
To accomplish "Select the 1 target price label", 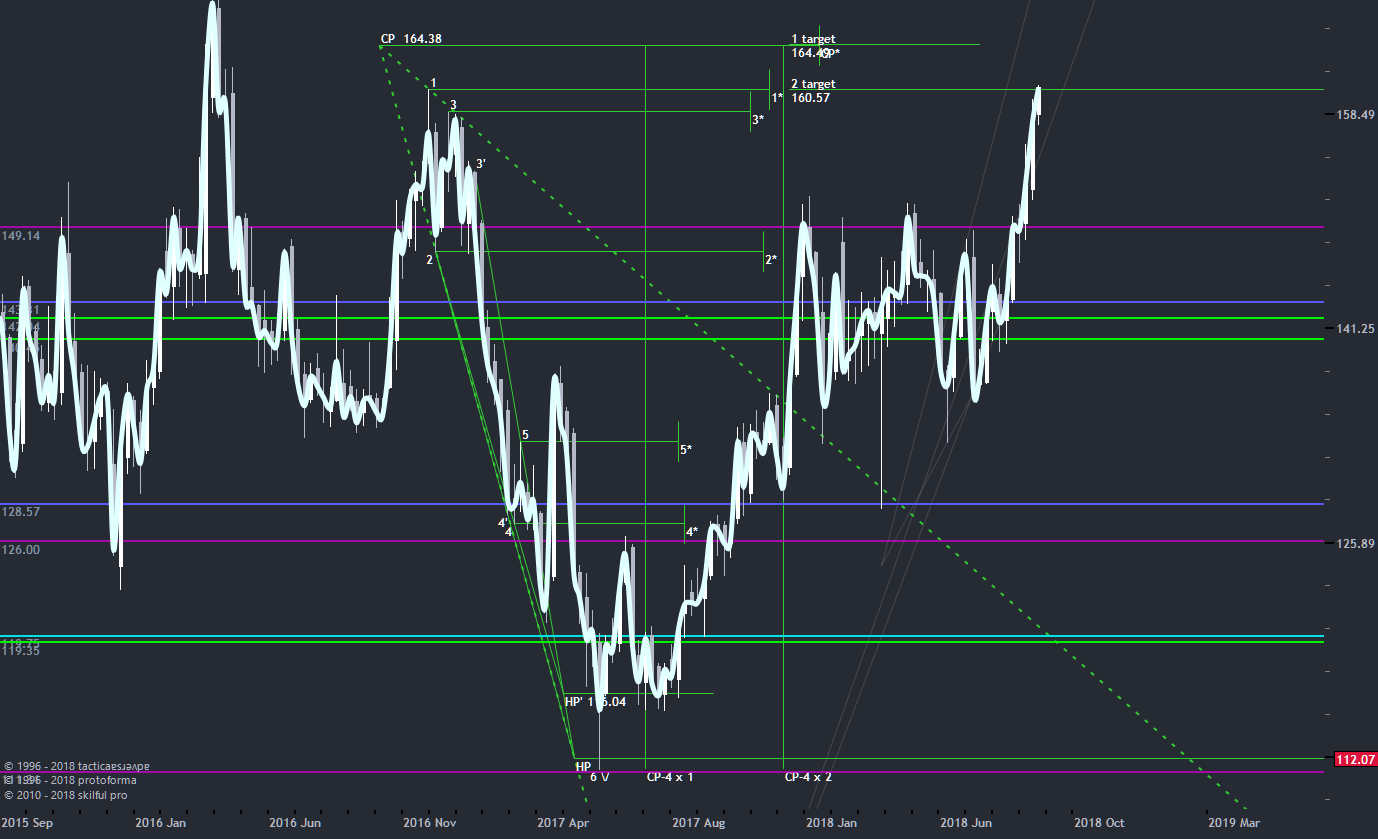I will tap(813, 40).
